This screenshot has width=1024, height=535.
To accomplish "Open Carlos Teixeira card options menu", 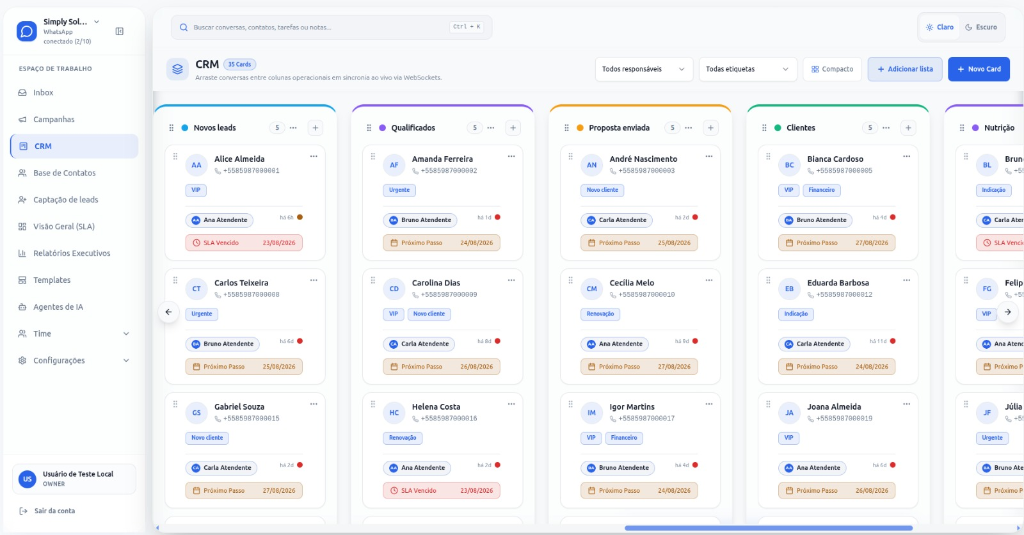I will point(314,281).
